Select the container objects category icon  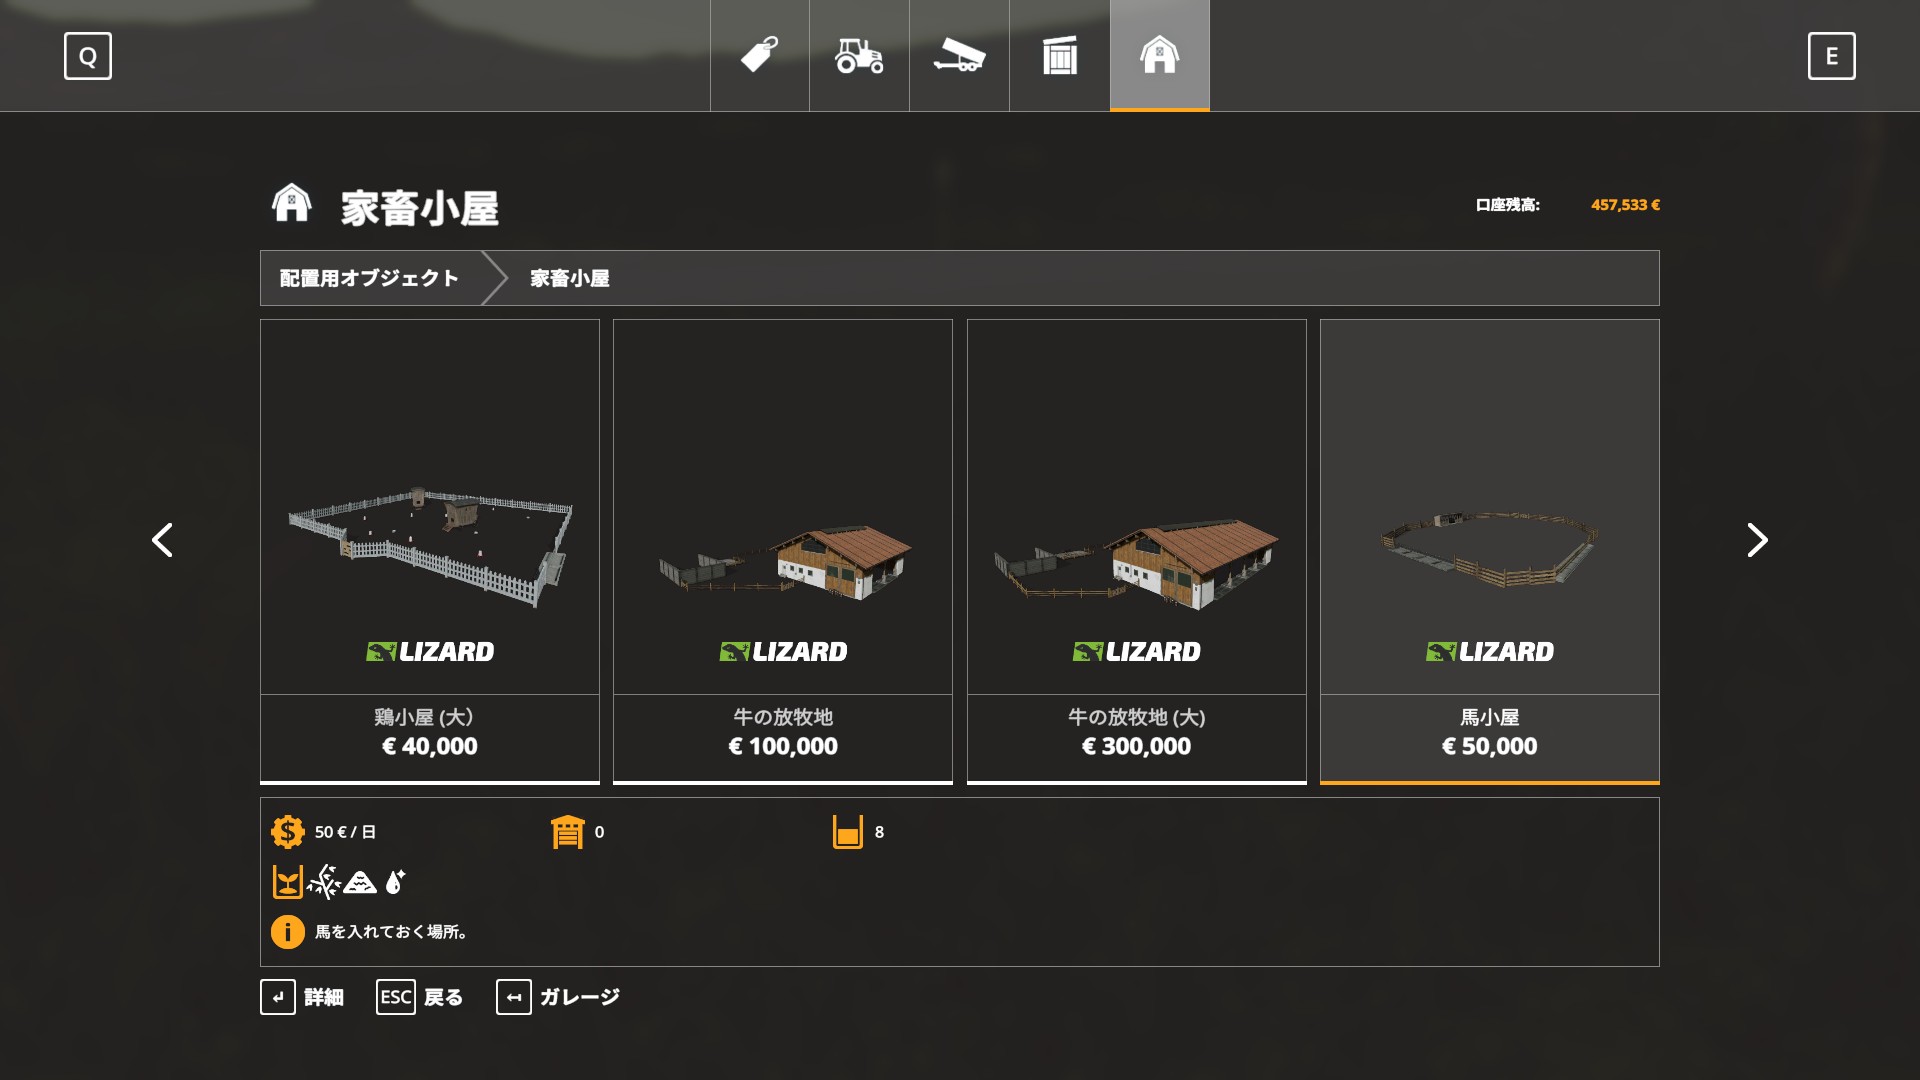click(1059, 56)
